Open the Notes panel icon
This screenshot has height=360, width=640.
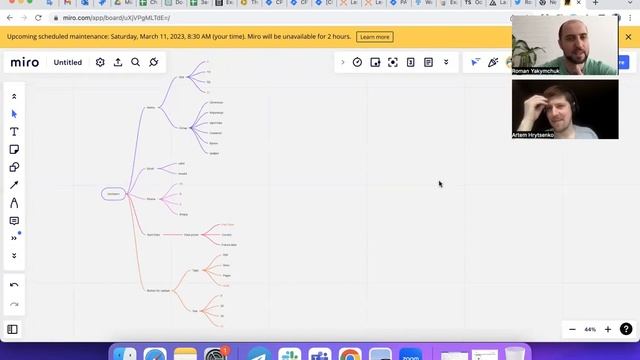coord(428,62)
